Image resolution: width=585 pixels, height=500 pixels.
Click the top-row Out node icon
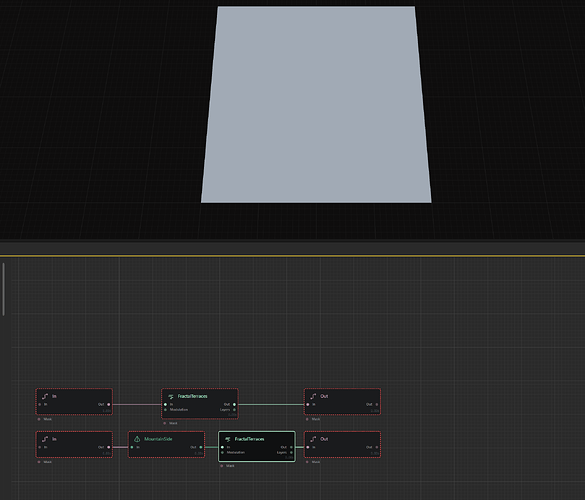[313, 396]
